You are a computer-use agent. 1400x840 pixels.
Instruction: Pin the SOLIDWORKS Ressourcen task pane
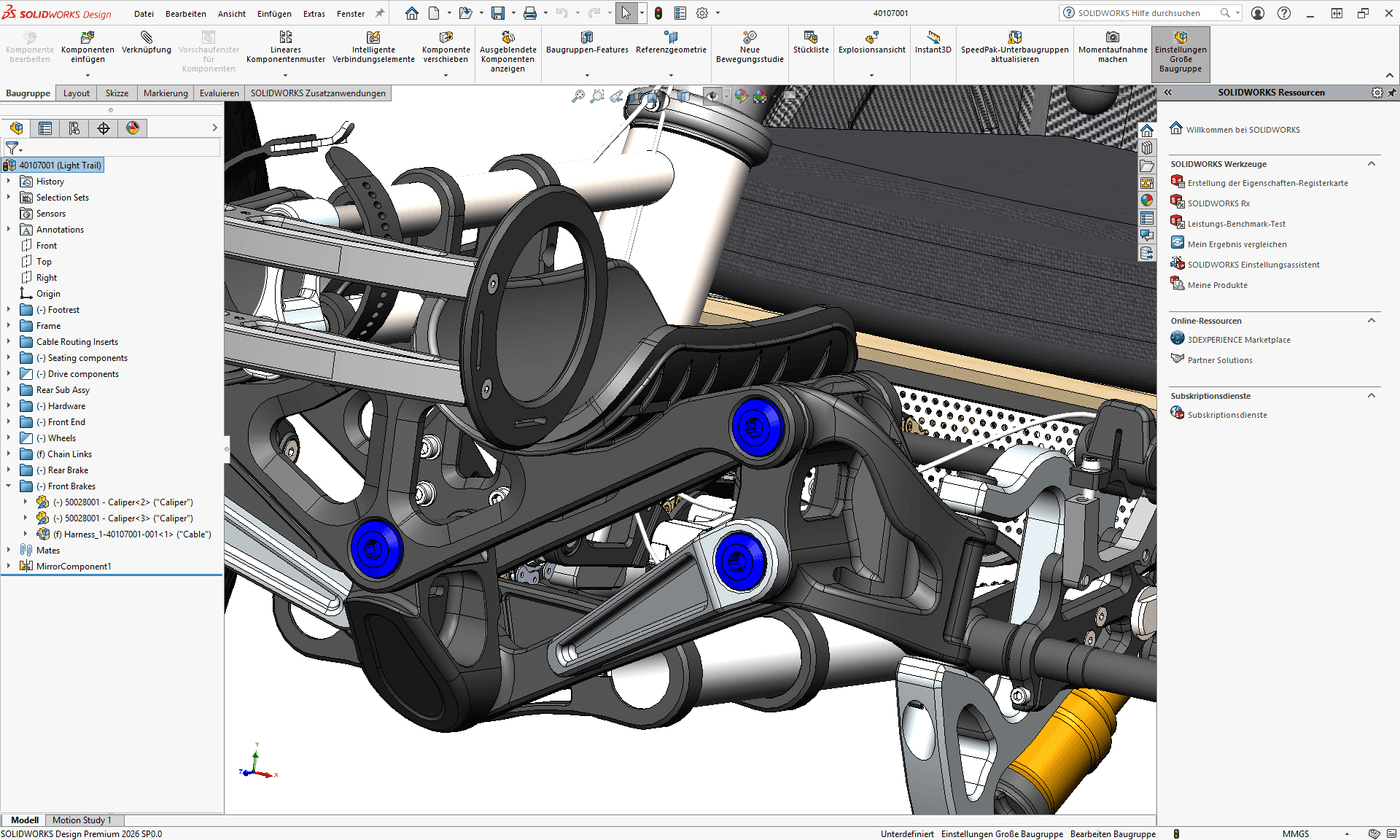click(1392, 92)
